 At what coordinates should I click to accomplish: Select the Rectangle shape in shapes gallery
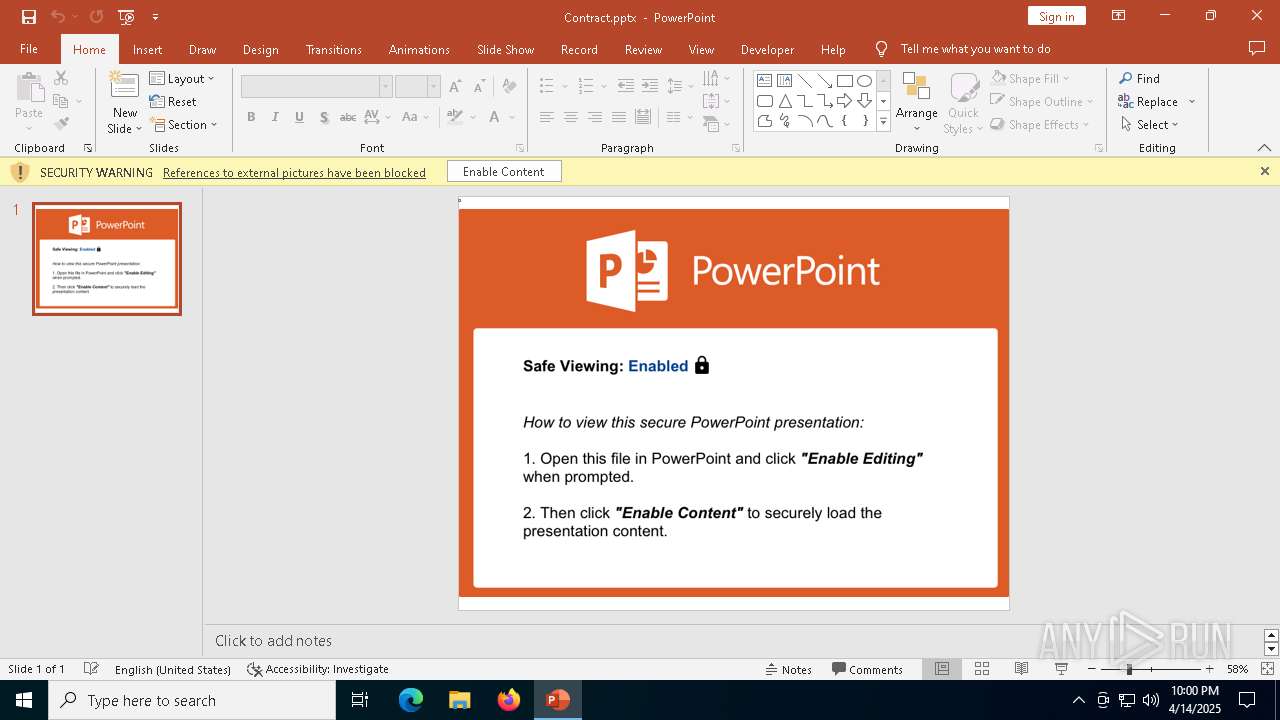point(844,80)
